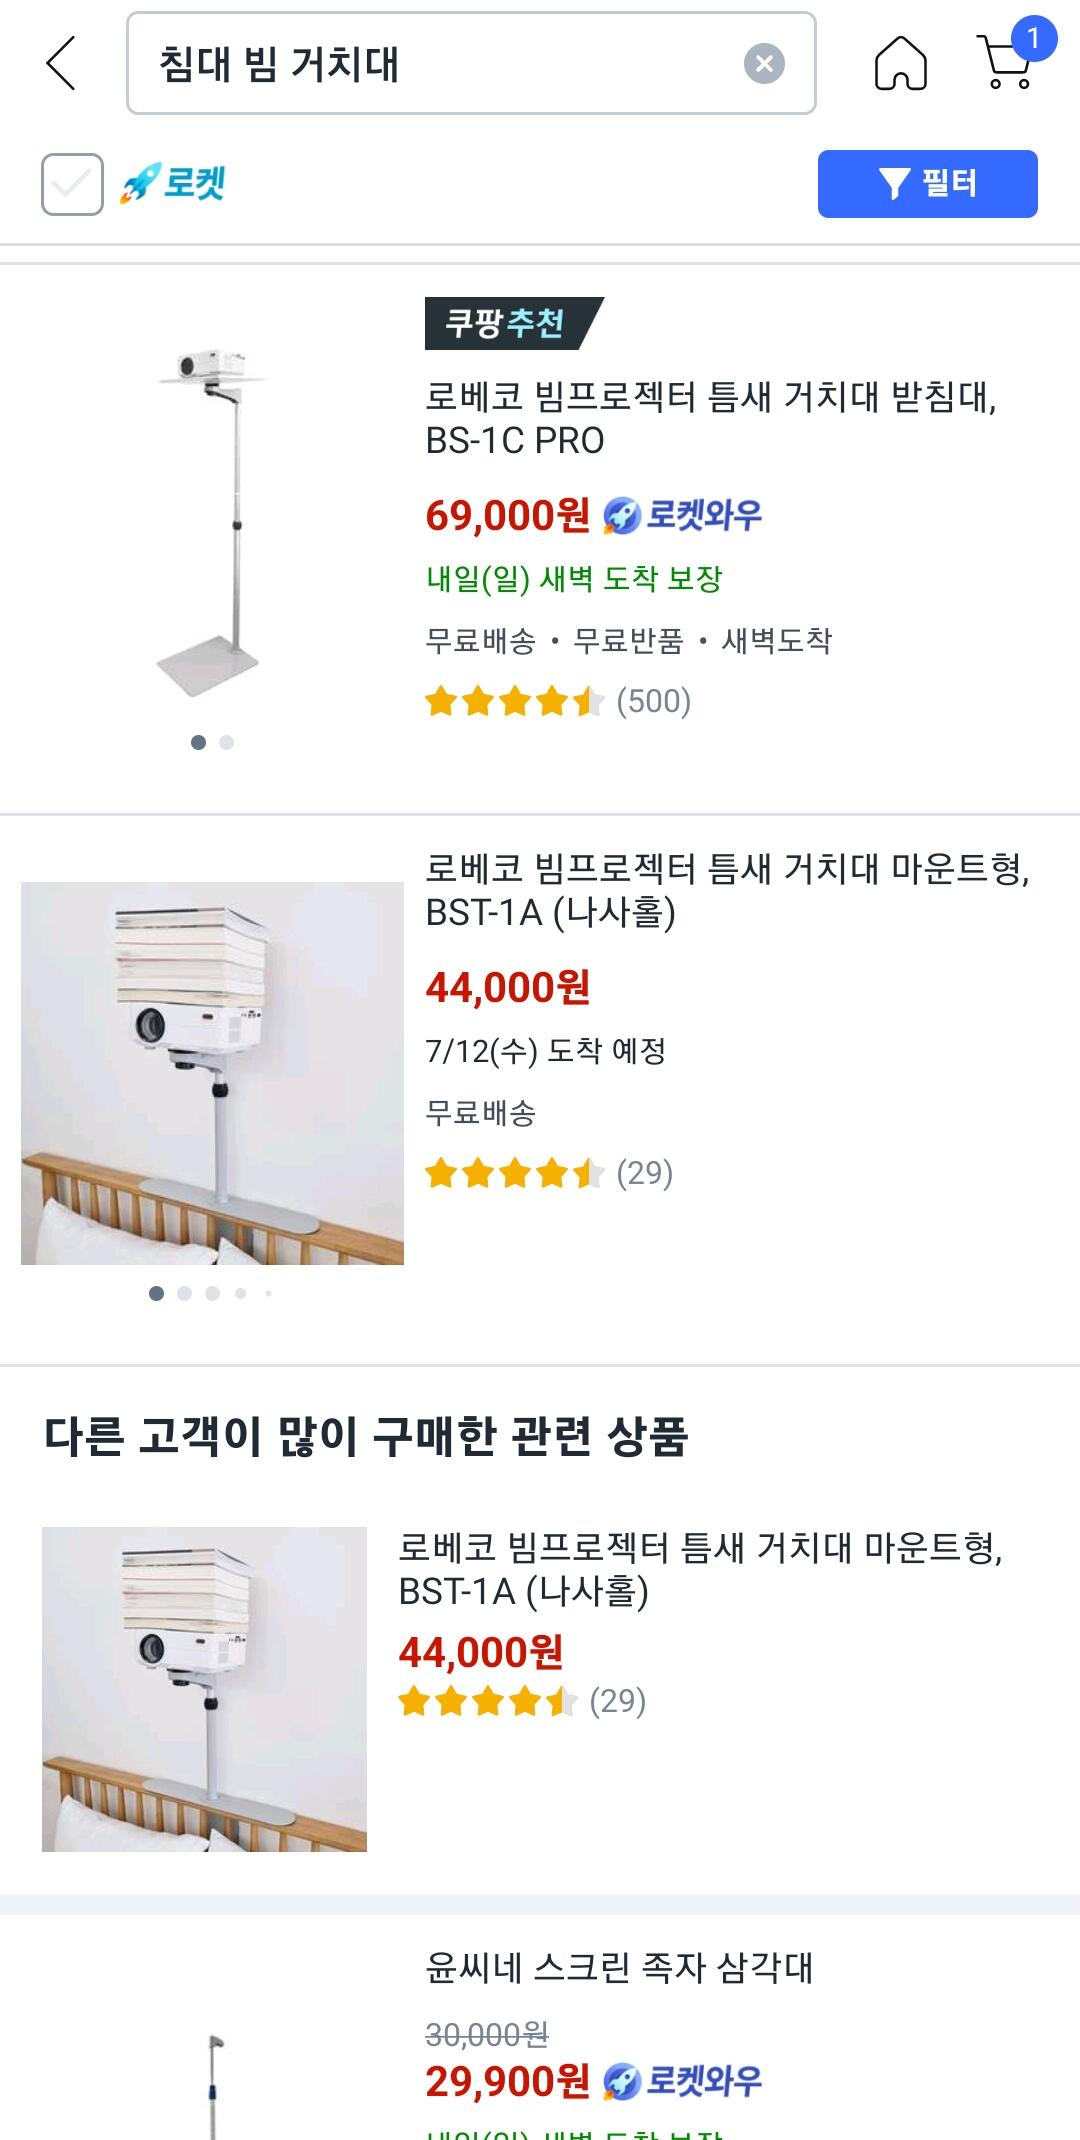This screenshot has height=2140, width=1080.
Task: Clear the search text with the X icon
Action: click(x=764, y=64)
